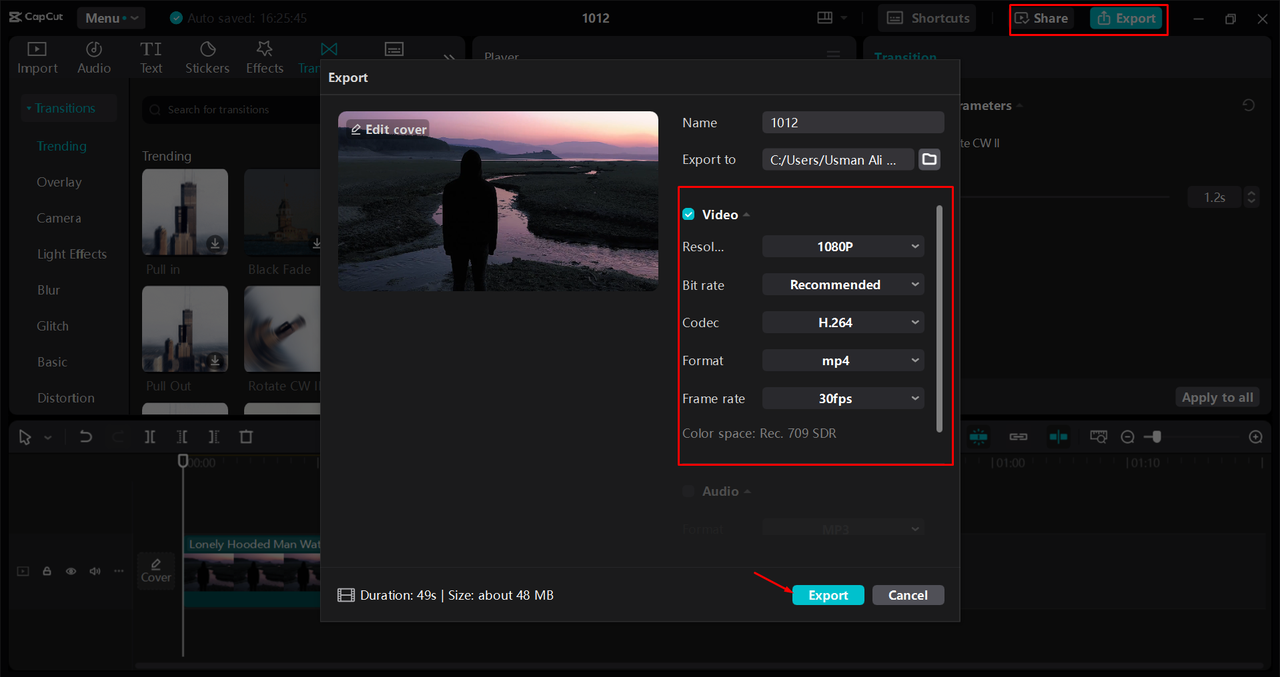
Task: Click the export settings vertical scrollbar
Action: pyautogui.click(x=939, y=318)
